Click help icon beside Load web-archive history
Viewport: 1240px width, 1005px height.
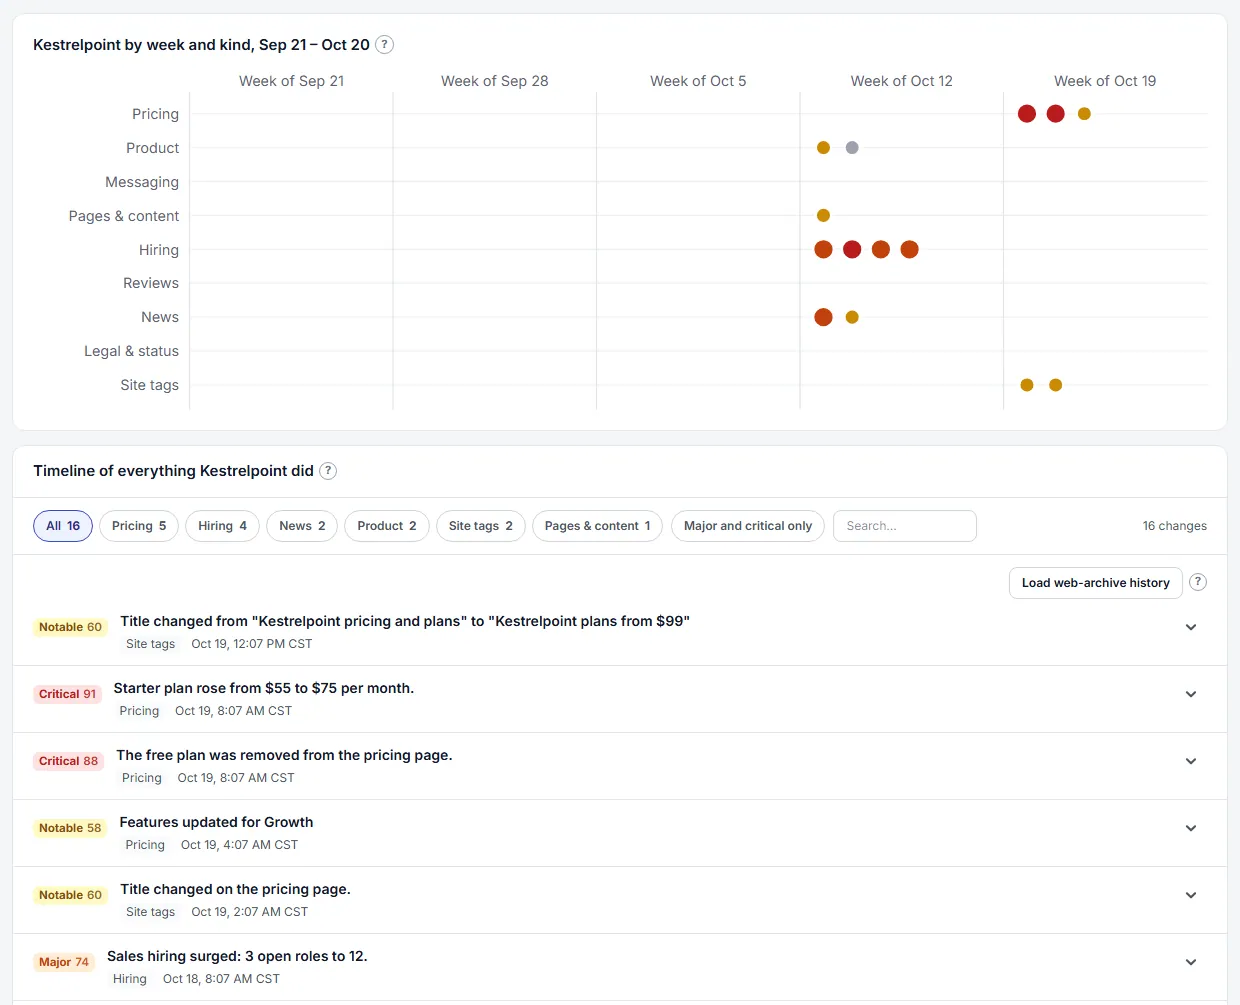point(1198,582)
